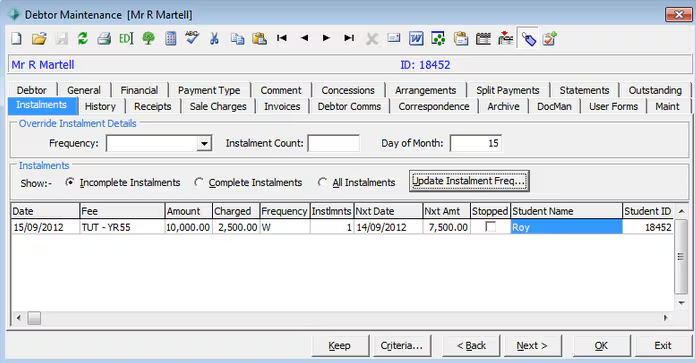This screenshot has height=363, width=696.
Task: Click the Save floppy disk icon
Action: pos(62,39)
